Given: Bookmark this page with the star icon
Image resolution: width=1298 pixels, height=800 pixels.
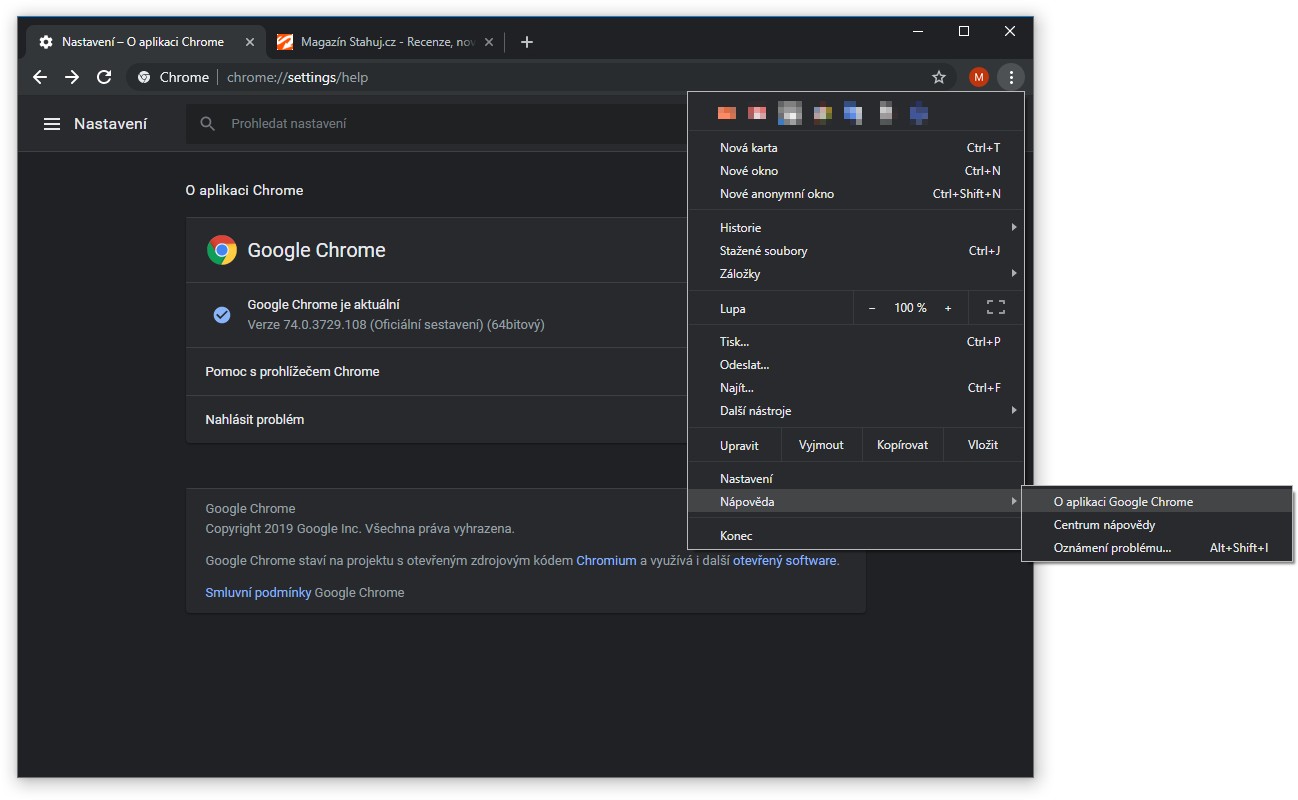Looking at the screenshot, I should (939, 77).
